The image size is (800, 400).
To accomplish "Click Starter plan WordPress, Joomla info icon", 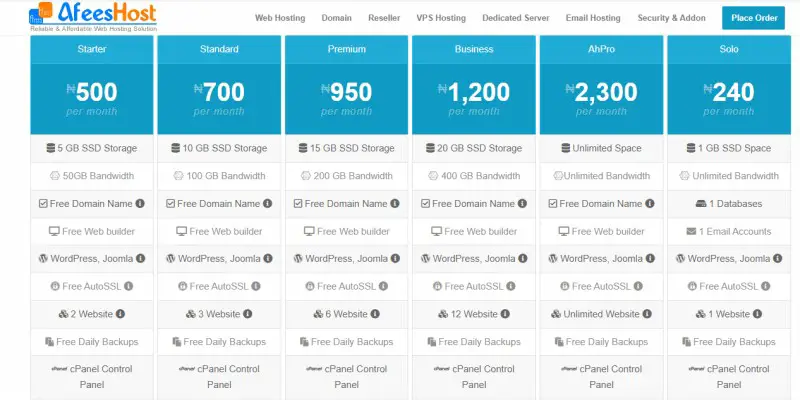I will (140, 259).
